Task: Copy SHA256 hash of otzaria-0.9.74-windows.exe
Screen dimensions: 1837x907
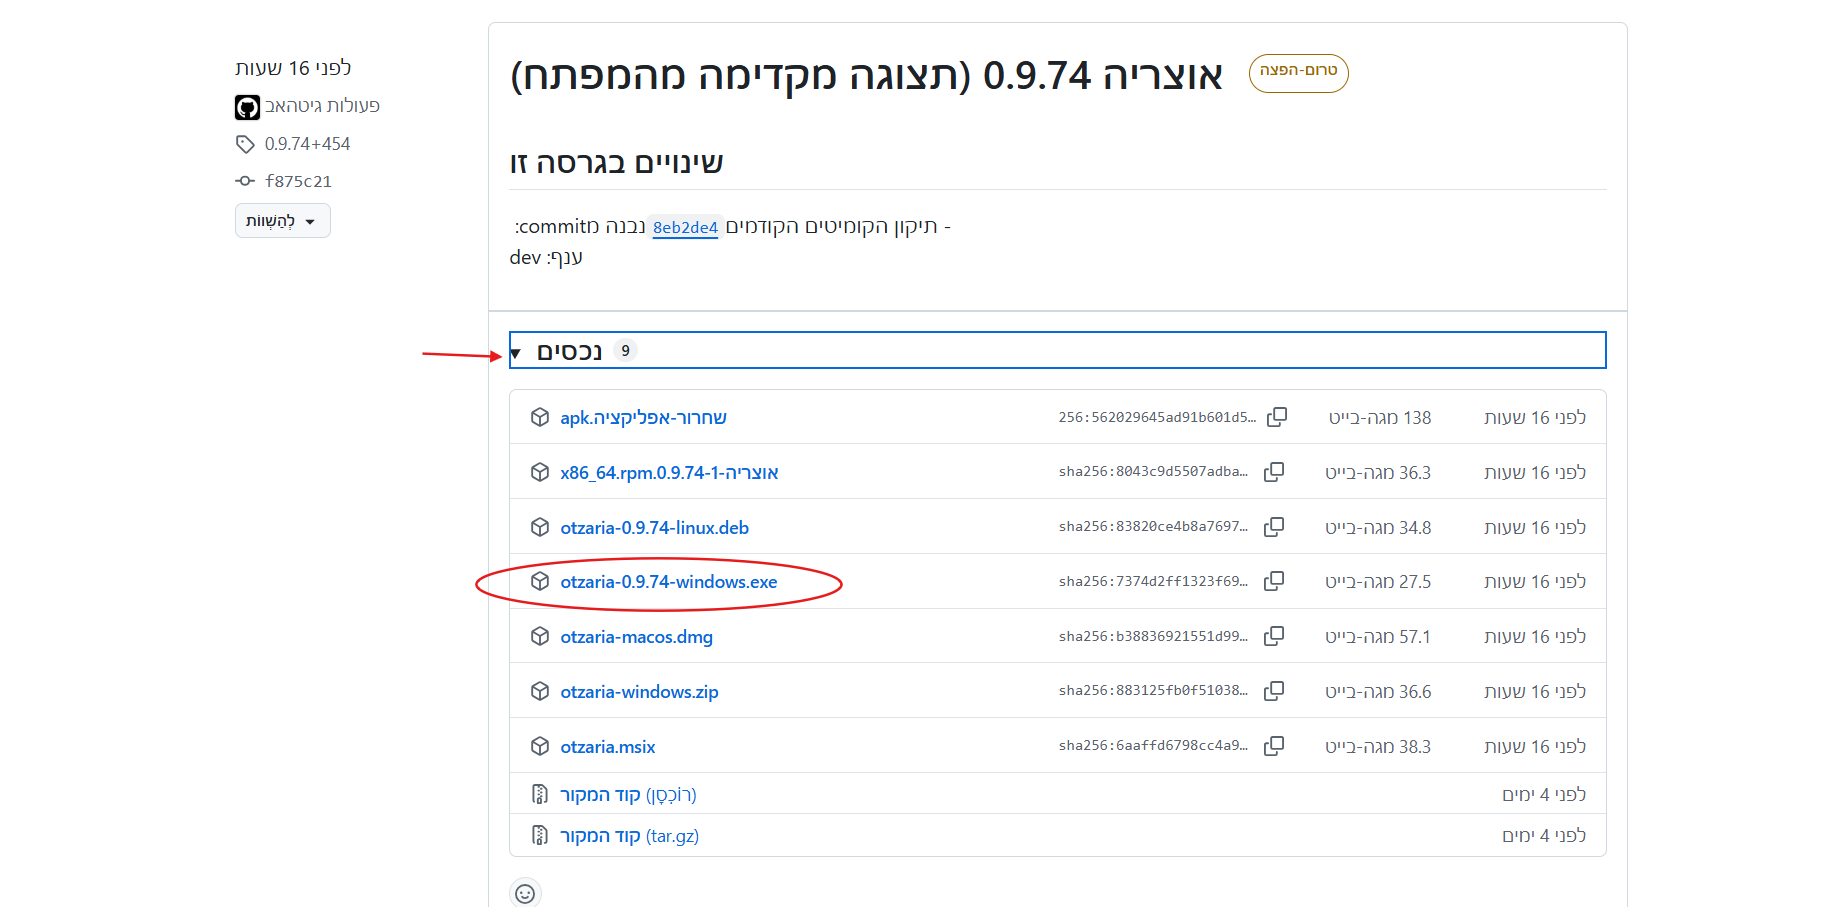Action: (1274, 581)
